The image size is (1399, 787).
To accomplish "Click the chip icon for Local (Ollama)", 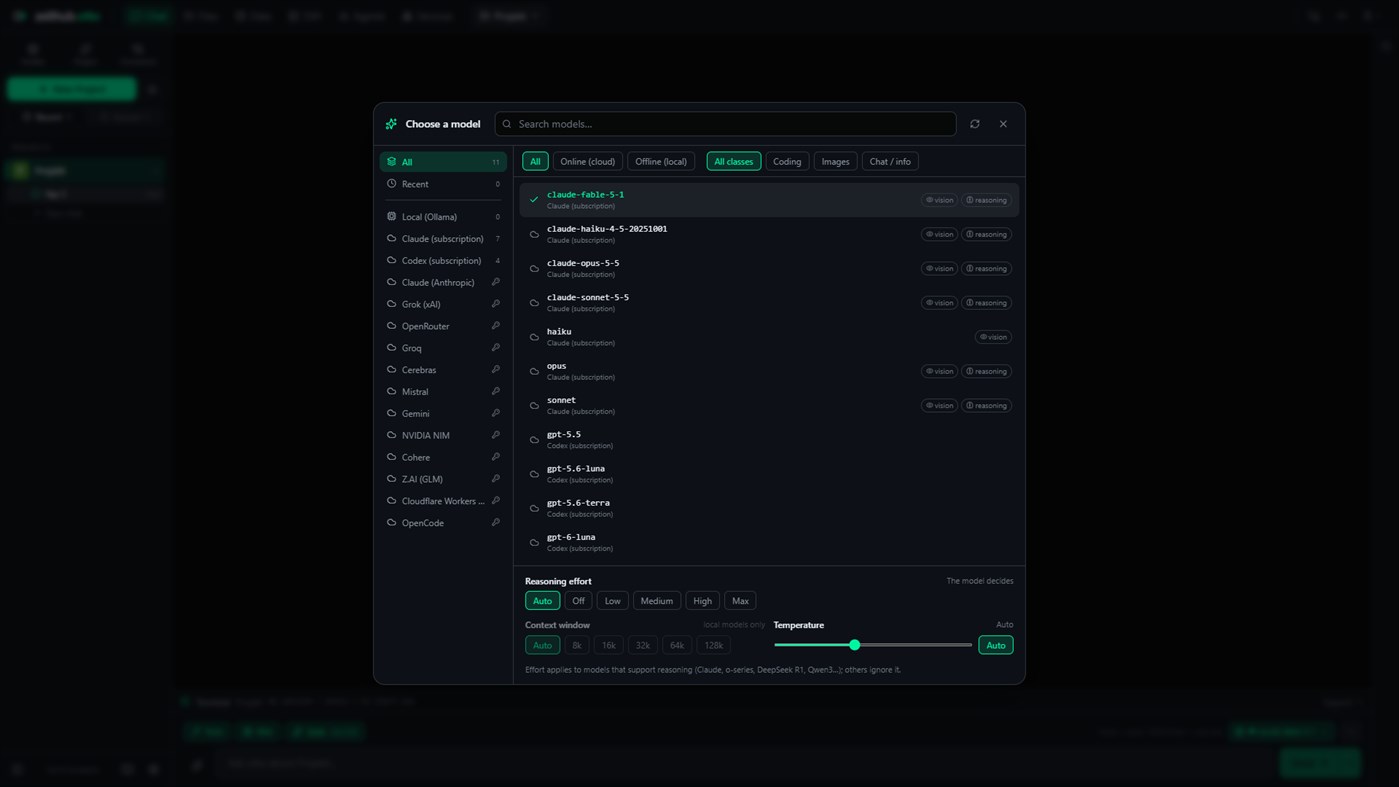I will point(391,216).
